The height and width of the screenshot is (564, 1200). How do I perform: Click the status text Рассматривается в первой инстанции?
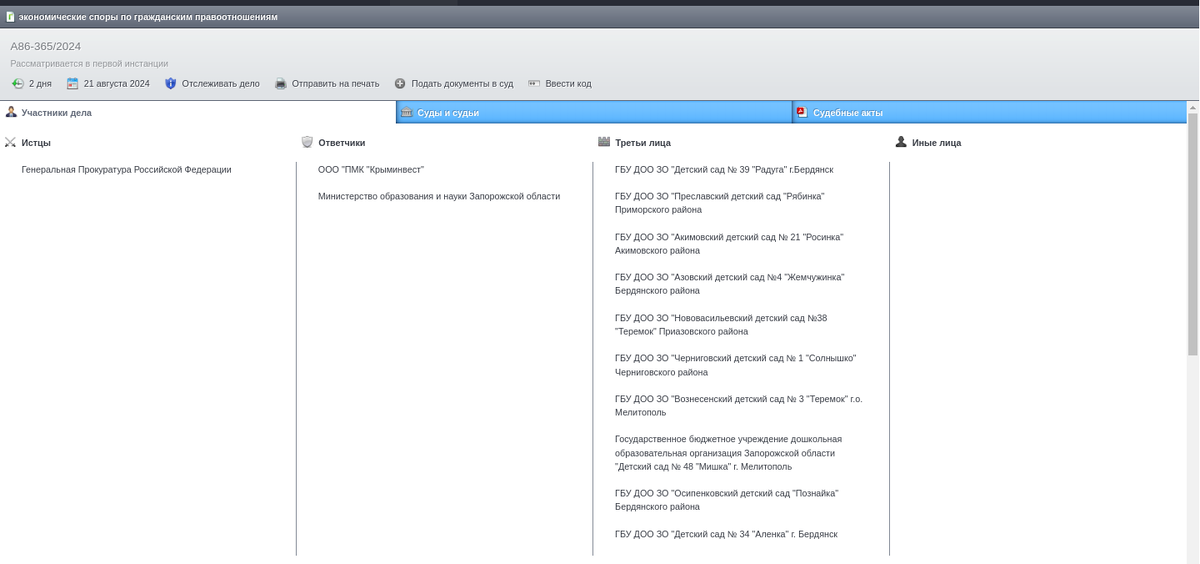[89, 63]
